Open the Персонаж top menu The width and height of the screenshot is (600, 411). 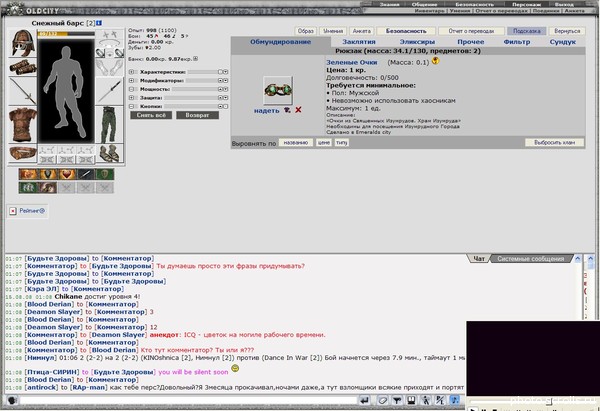tap(527, 5)
